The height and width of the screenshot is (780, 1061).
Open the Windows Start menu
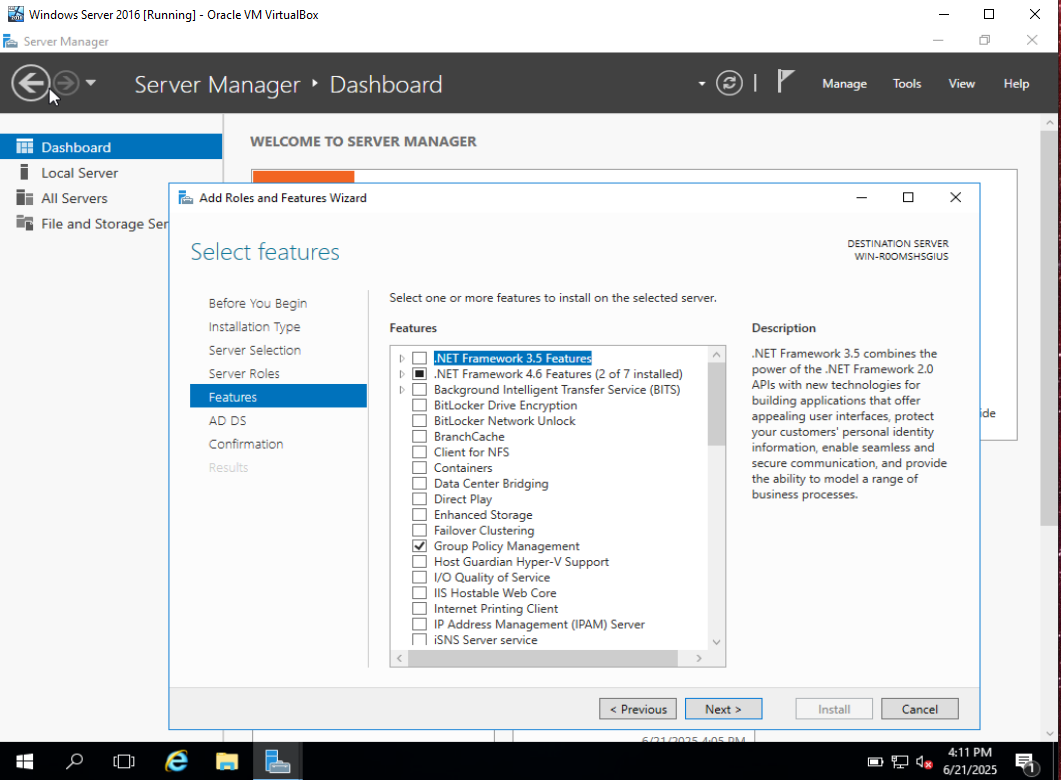tap(24, 762)
